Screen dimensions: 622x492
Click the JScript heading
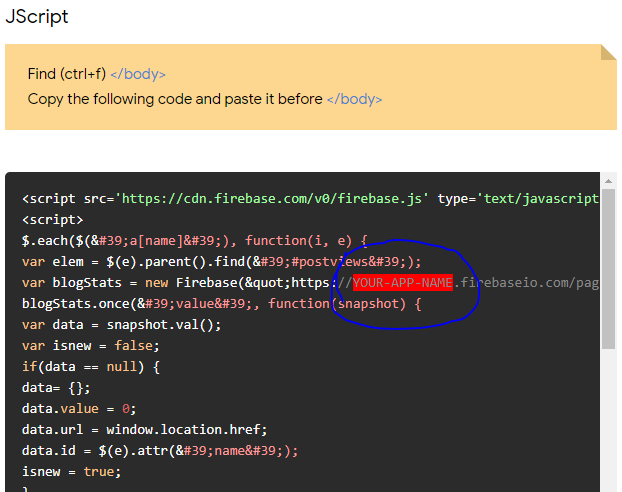(x=36, y=17)
